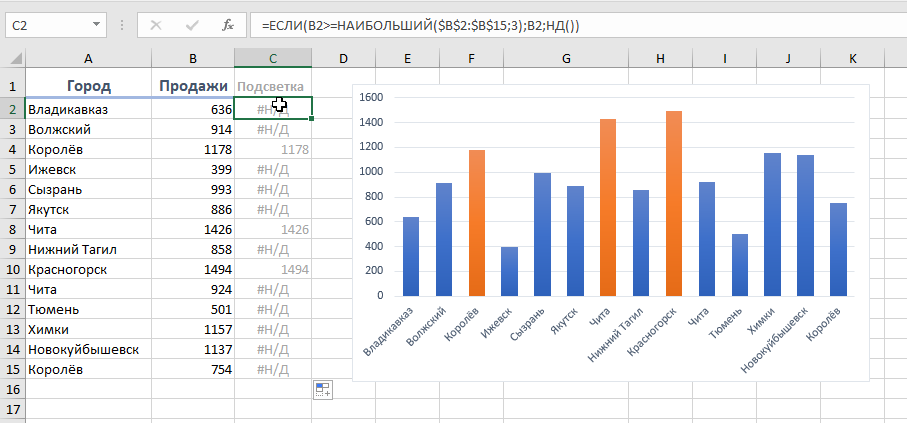Select row 16 header
This screenshot has height=423, width=907.
(x=13, y=389)
